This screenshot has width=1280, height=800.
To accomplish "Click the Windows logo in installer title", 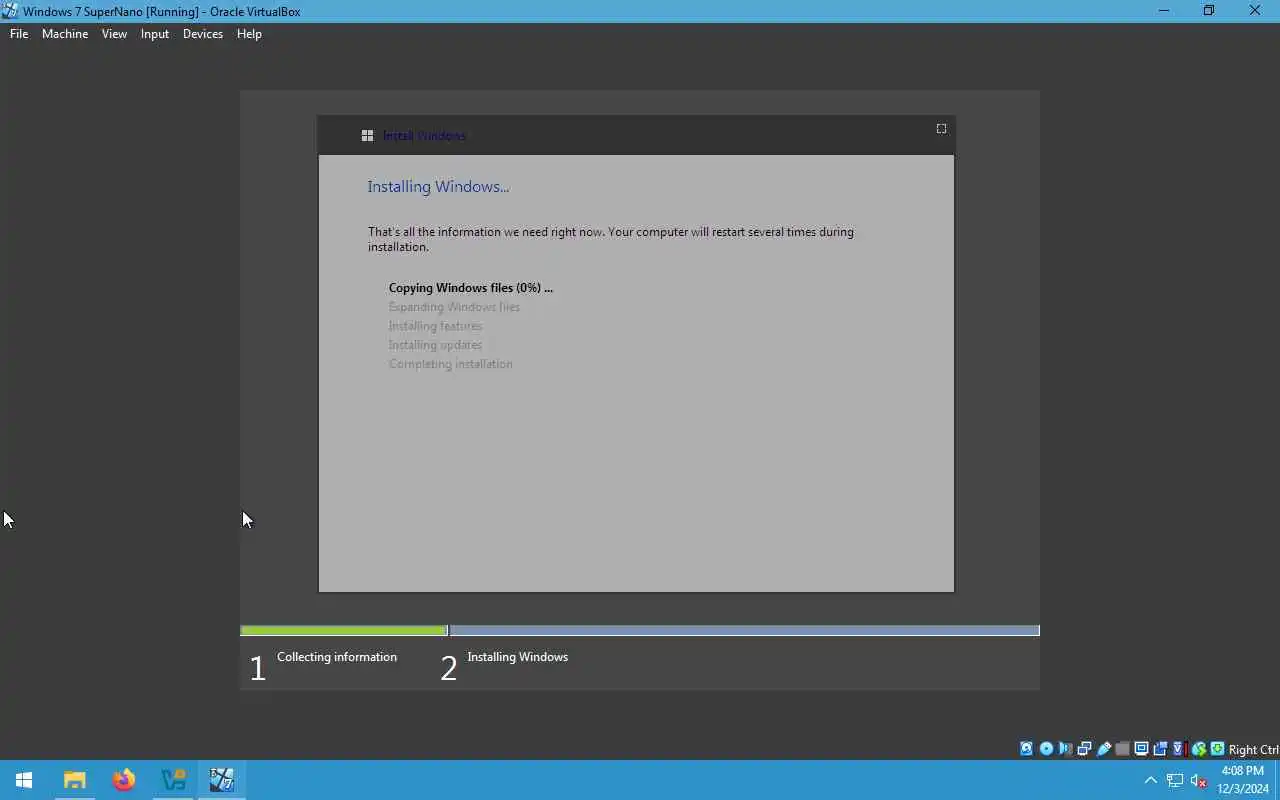I will (367, 136).
